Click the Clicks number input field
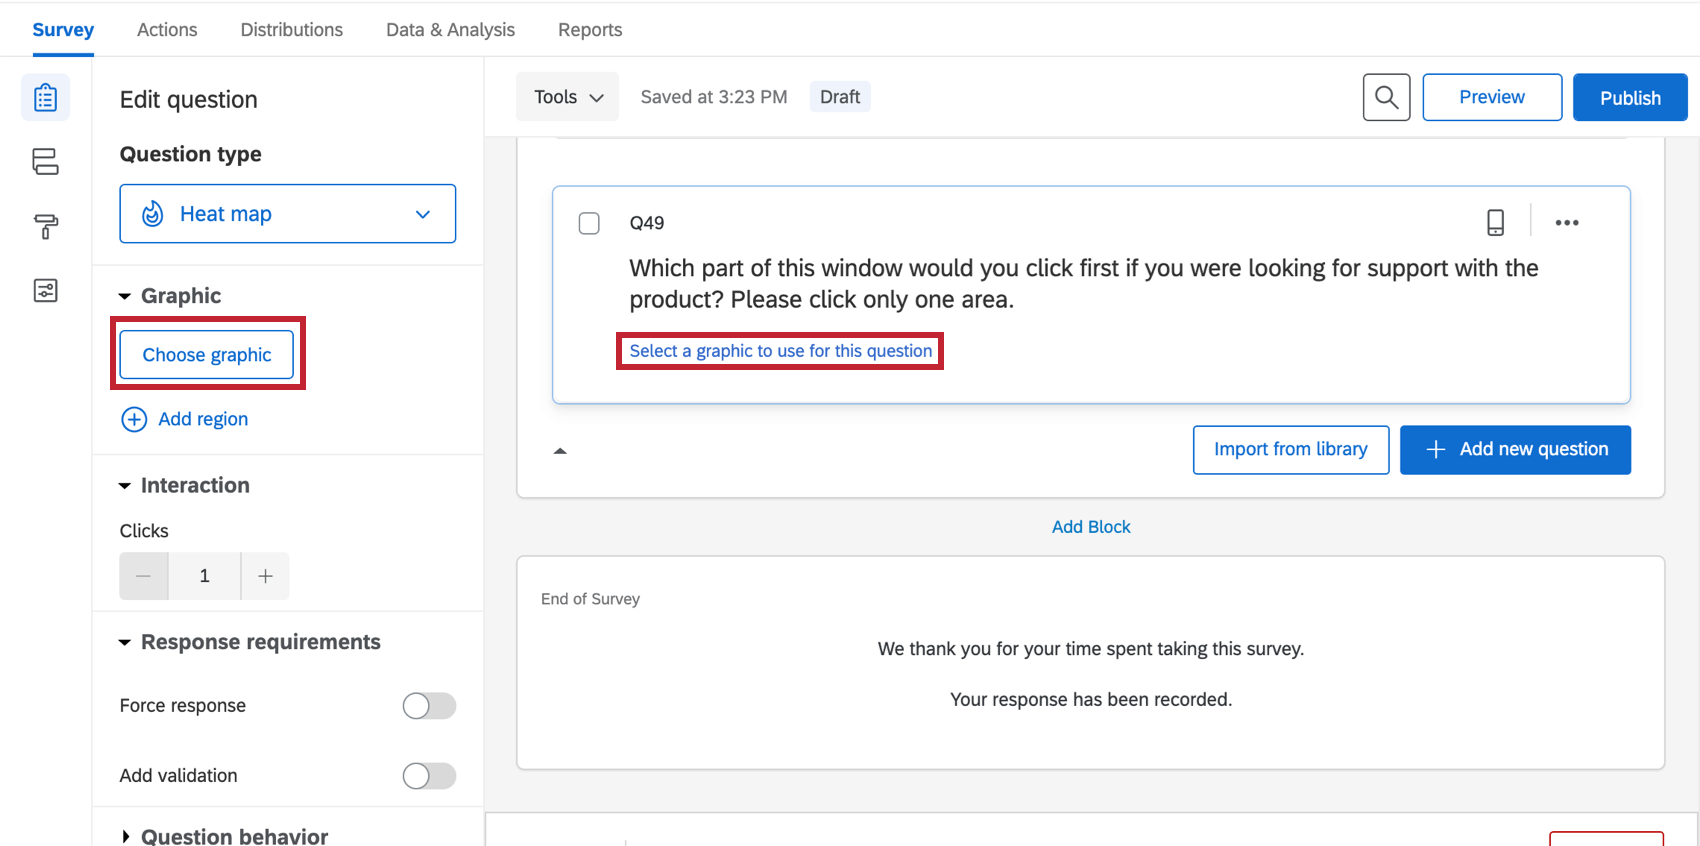 coord(205,576)
